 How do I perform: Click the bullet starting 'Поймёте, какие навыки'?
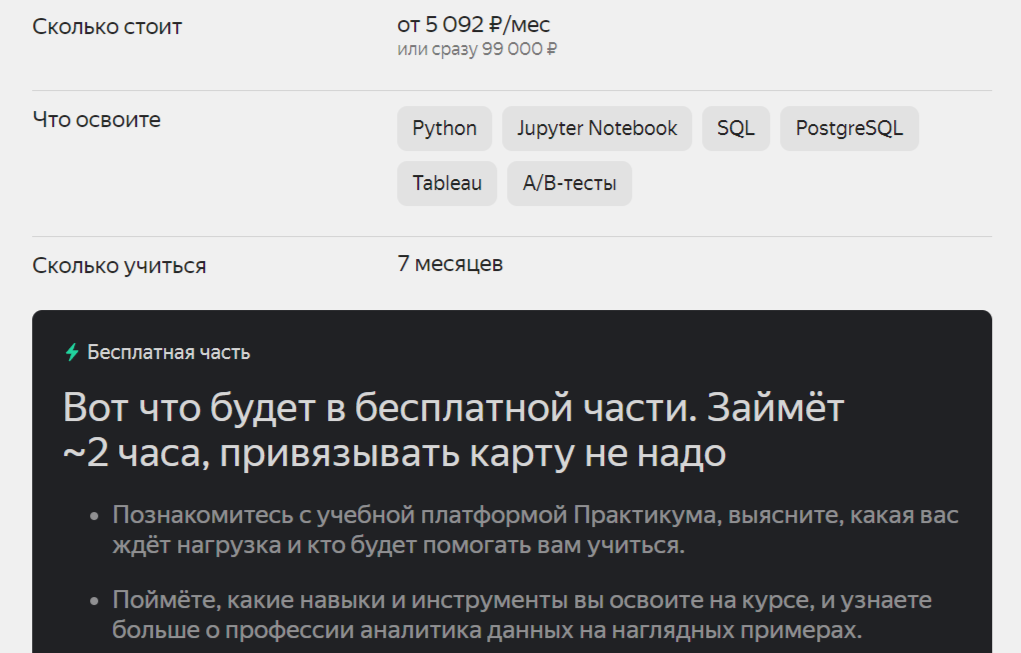(522, 615)
